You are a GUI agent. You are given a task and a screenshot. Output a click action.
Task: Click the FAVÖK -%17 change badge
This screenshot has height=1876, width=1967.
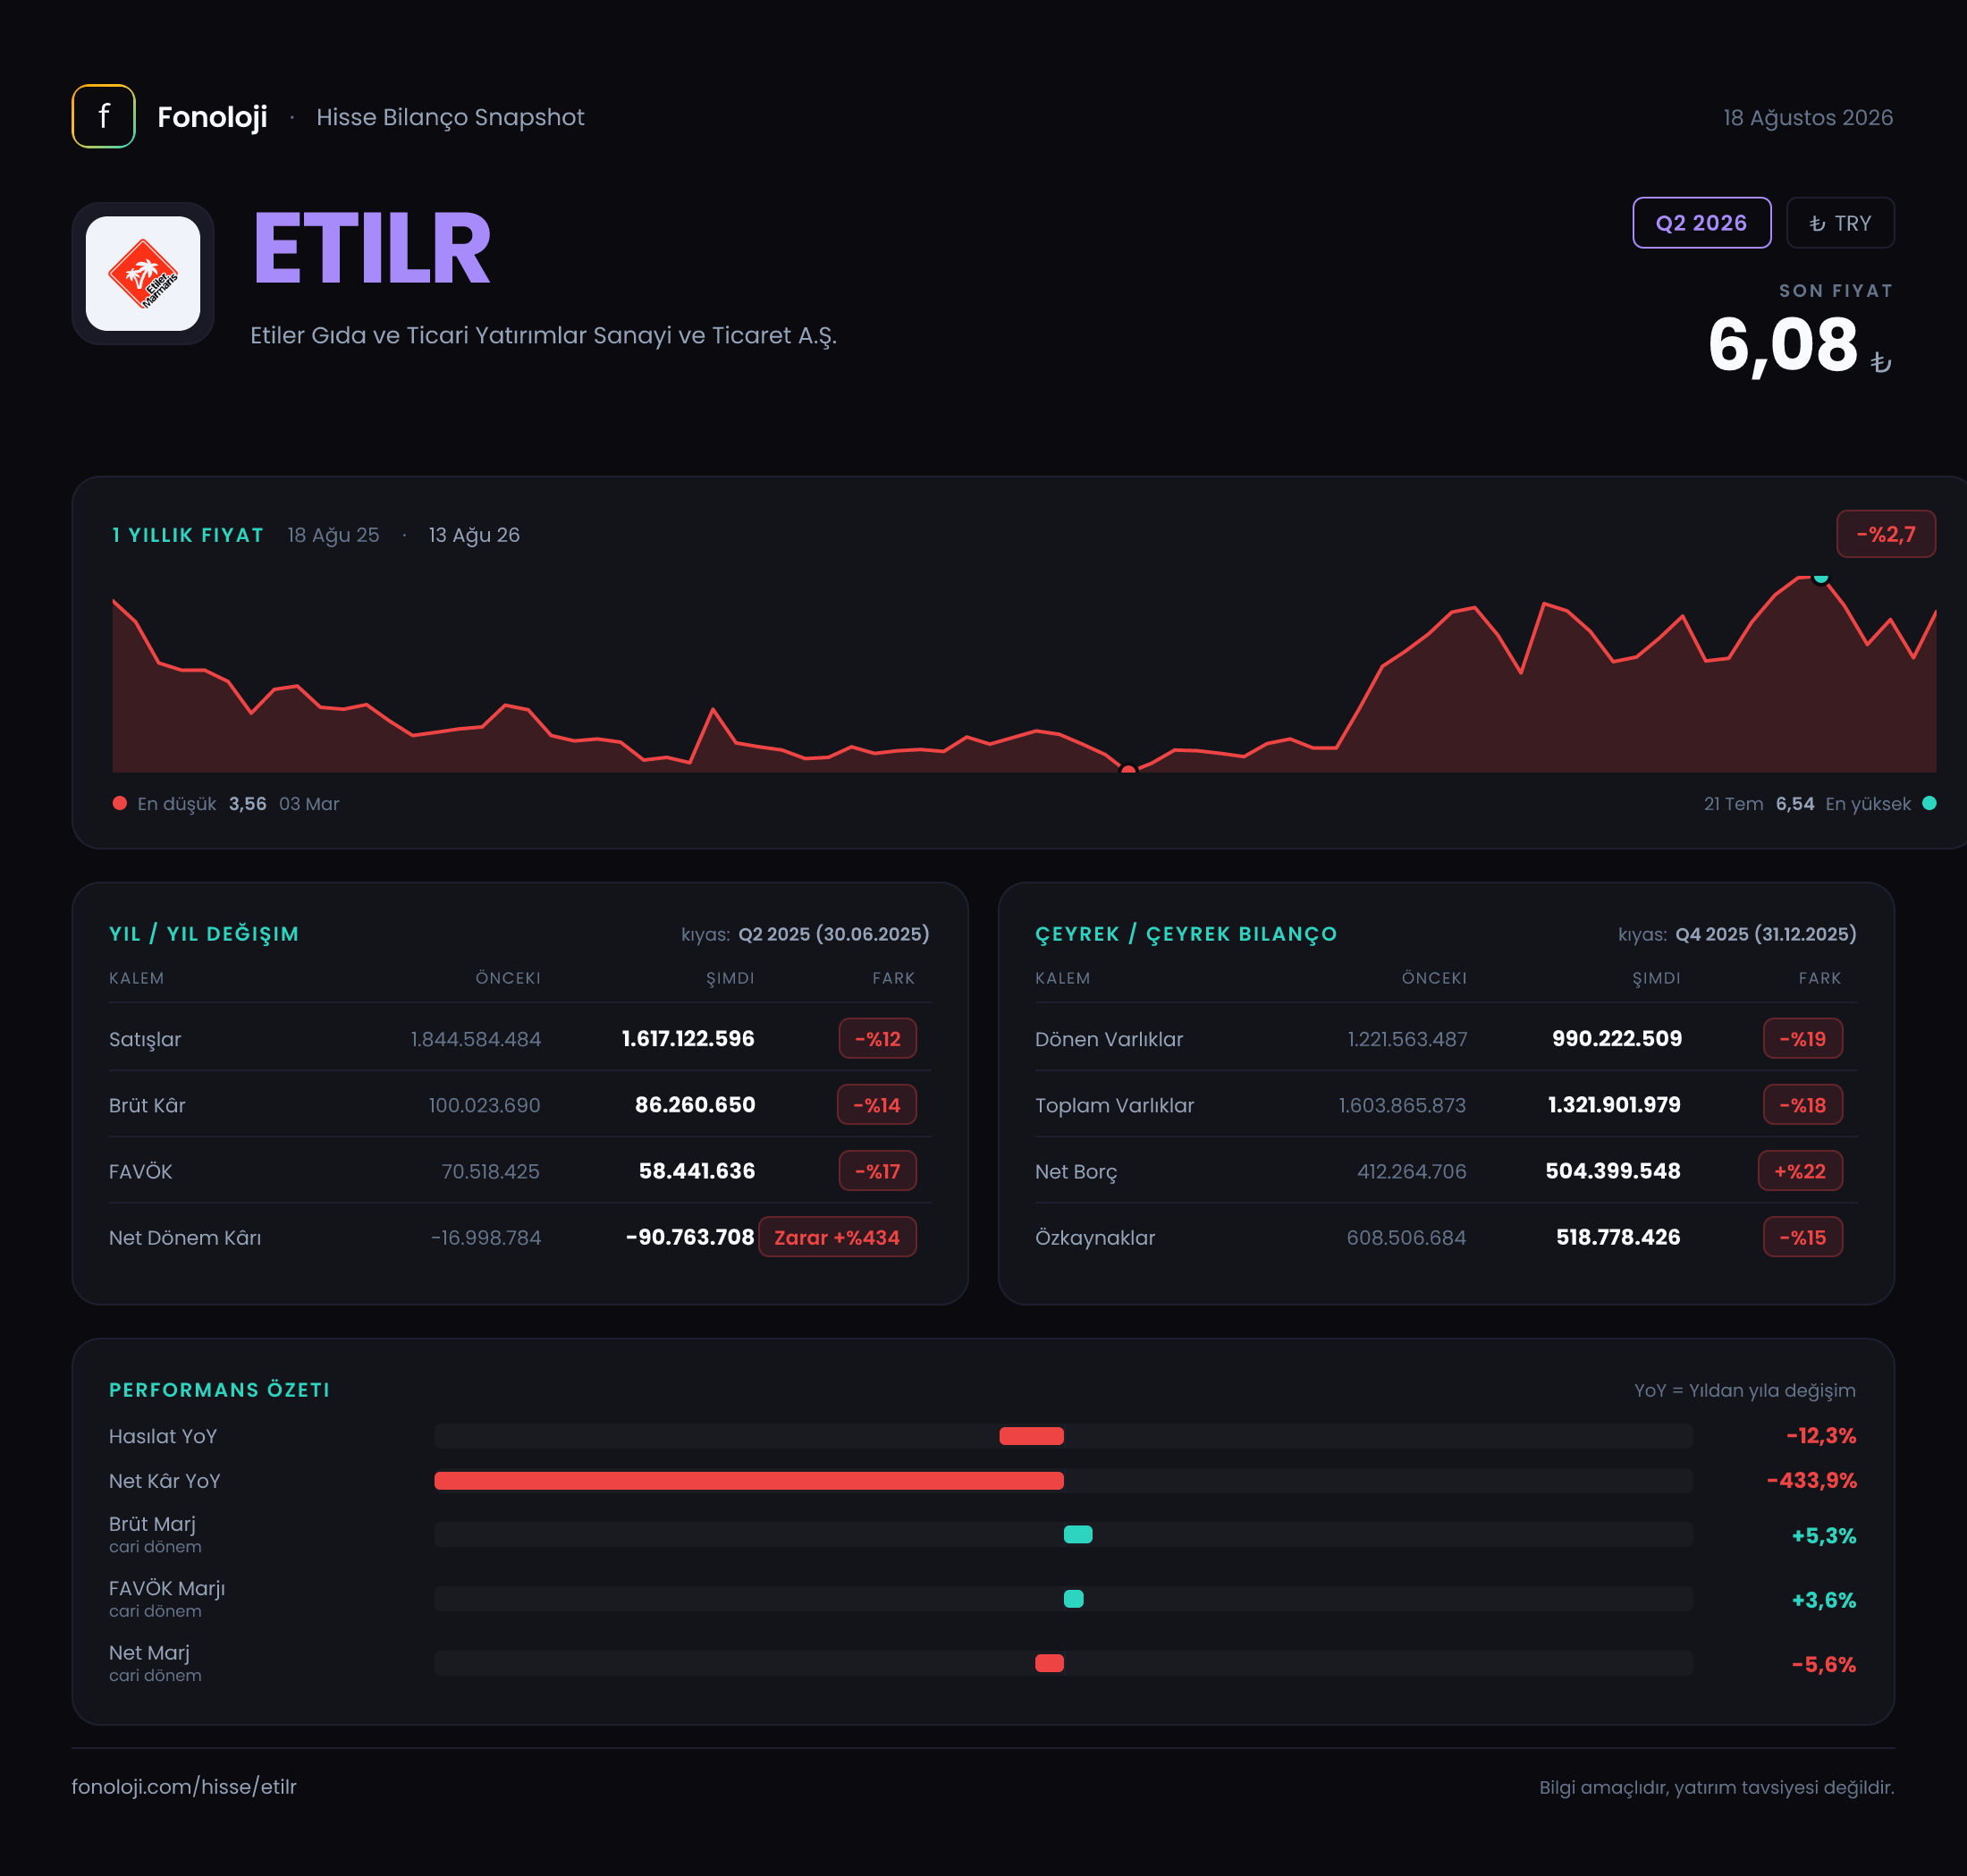877,1170
